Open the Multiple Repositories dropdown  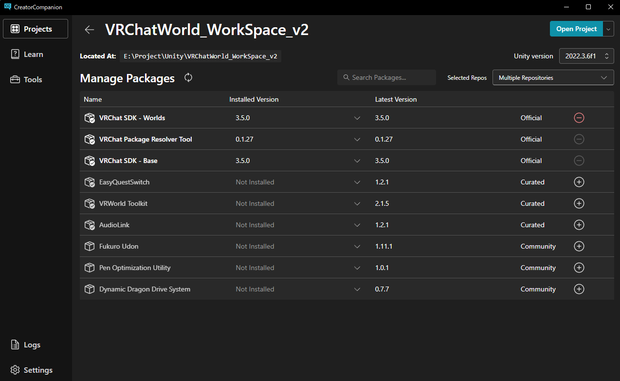[553, 77]
